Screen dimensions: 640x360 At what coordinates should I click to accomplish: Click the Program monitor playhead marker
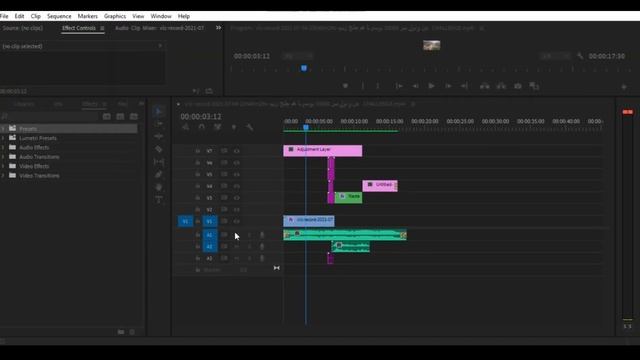click(x=304, y=68)
